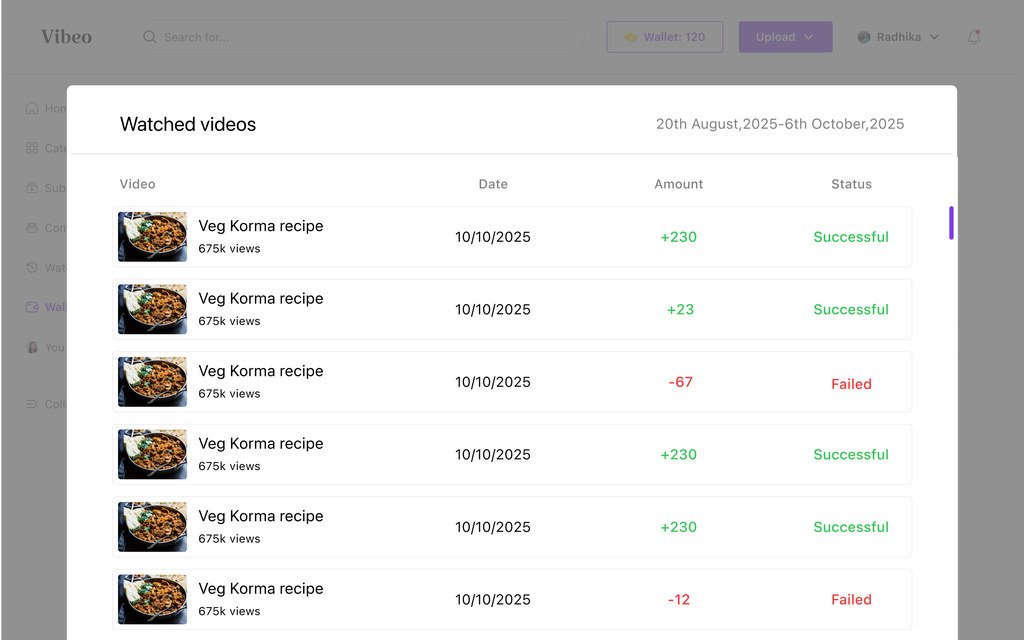This screenshot has width=1024, height=640.
Task: Open the Wallet: 120 button
Action: pyautogui.click(x=664, y=37)
